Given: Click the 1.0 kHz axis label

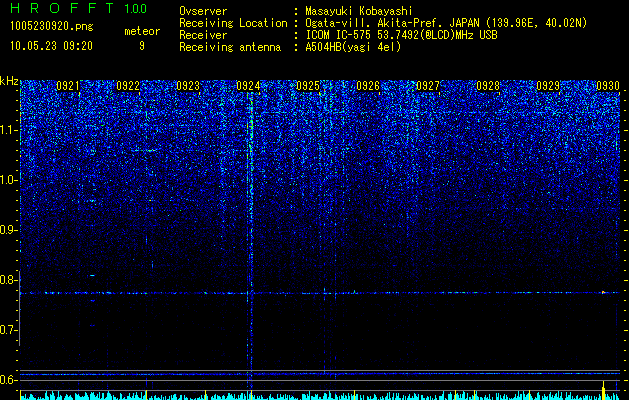Looking at the screenshot, I should point(9,180).
